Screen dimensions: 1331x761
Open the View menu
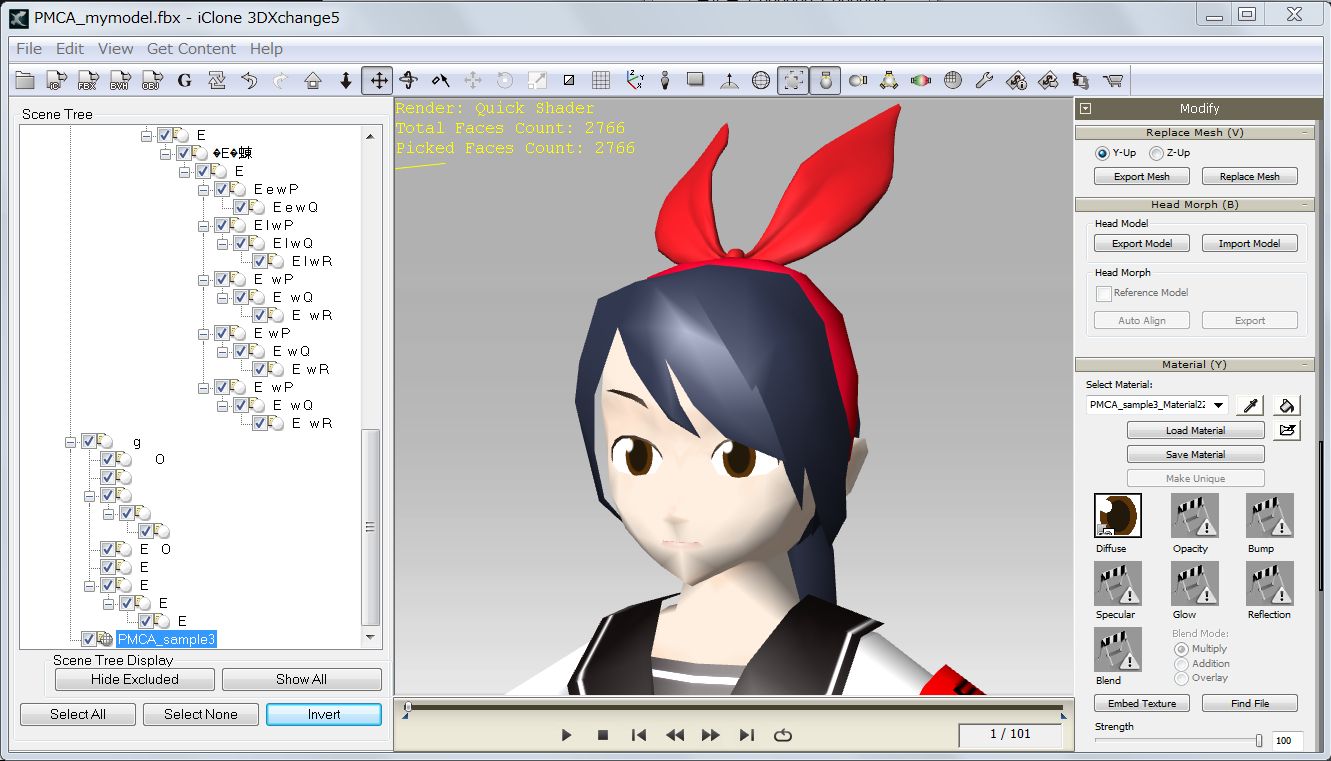[115, 48]
